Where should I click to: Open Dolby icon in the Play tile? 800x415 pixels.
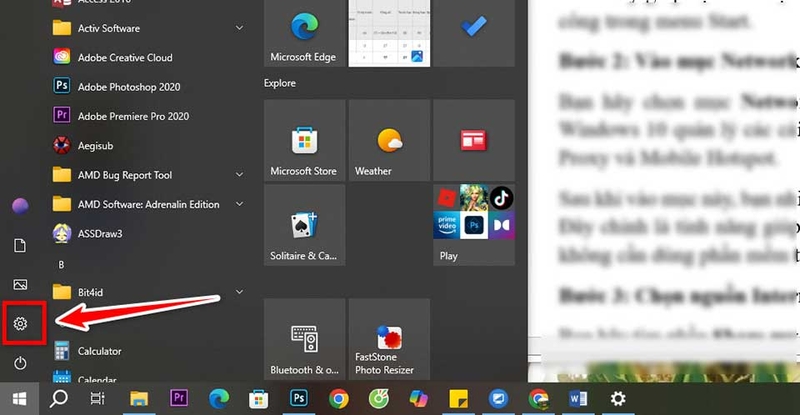[501, 225]
